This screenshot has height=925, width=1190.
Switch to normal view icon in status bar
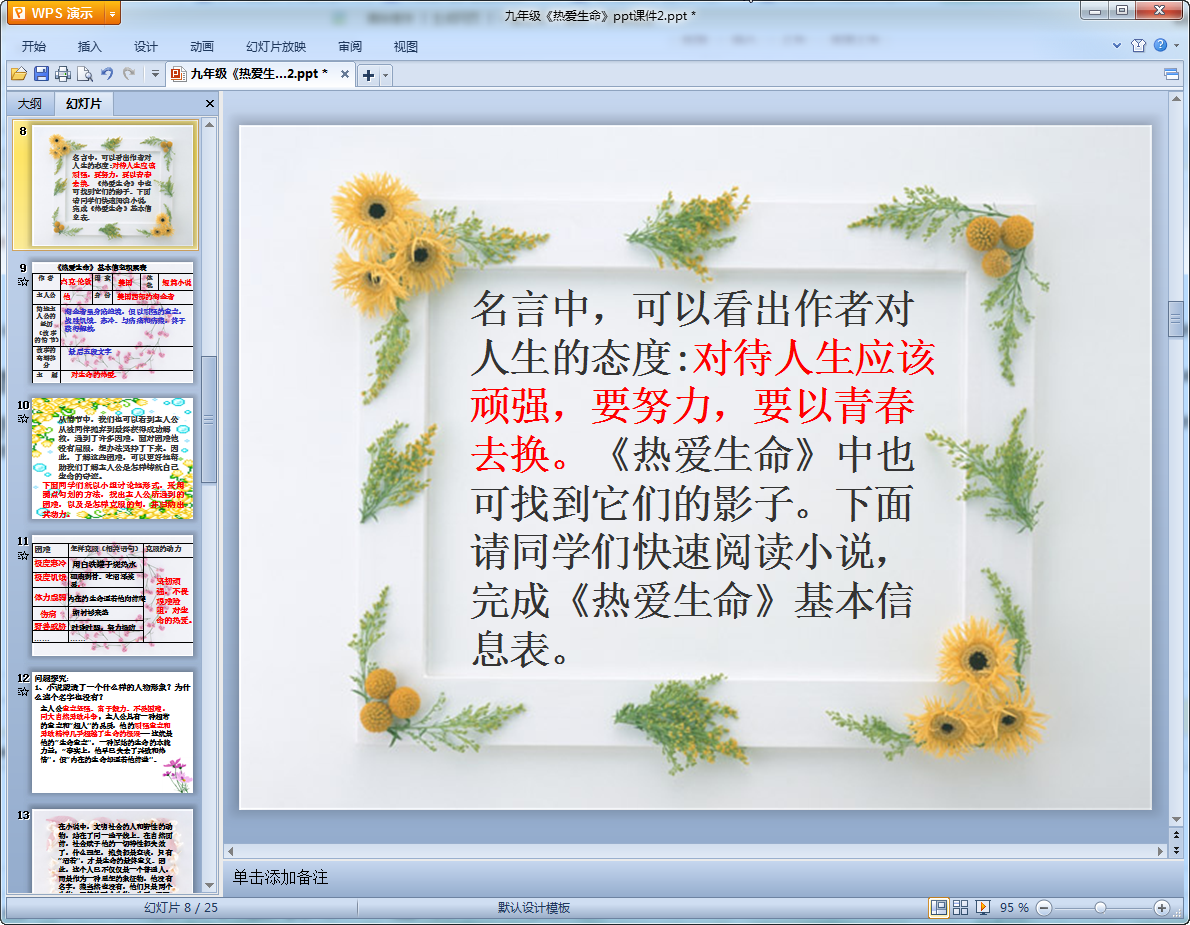click(939, 908)
